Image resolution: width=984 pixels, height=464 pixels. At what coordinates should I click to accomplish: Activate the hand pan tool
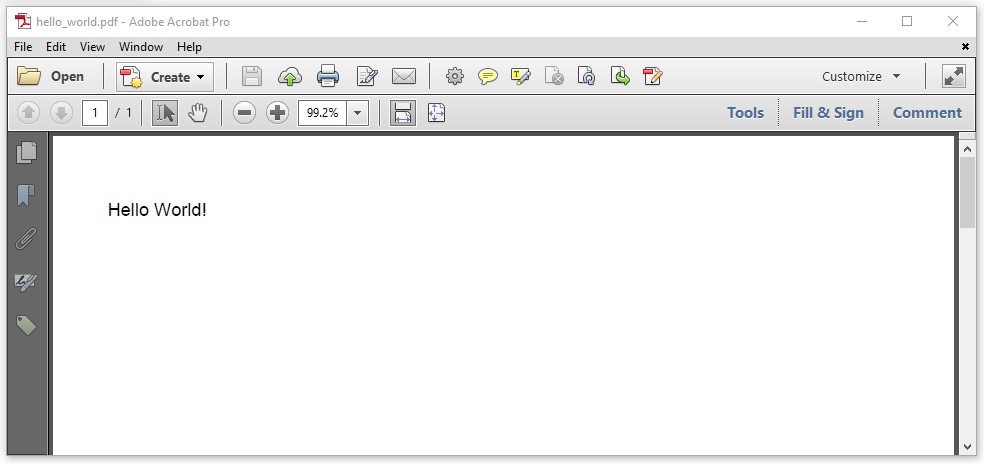pyautogui.click(x=198, y=113)
